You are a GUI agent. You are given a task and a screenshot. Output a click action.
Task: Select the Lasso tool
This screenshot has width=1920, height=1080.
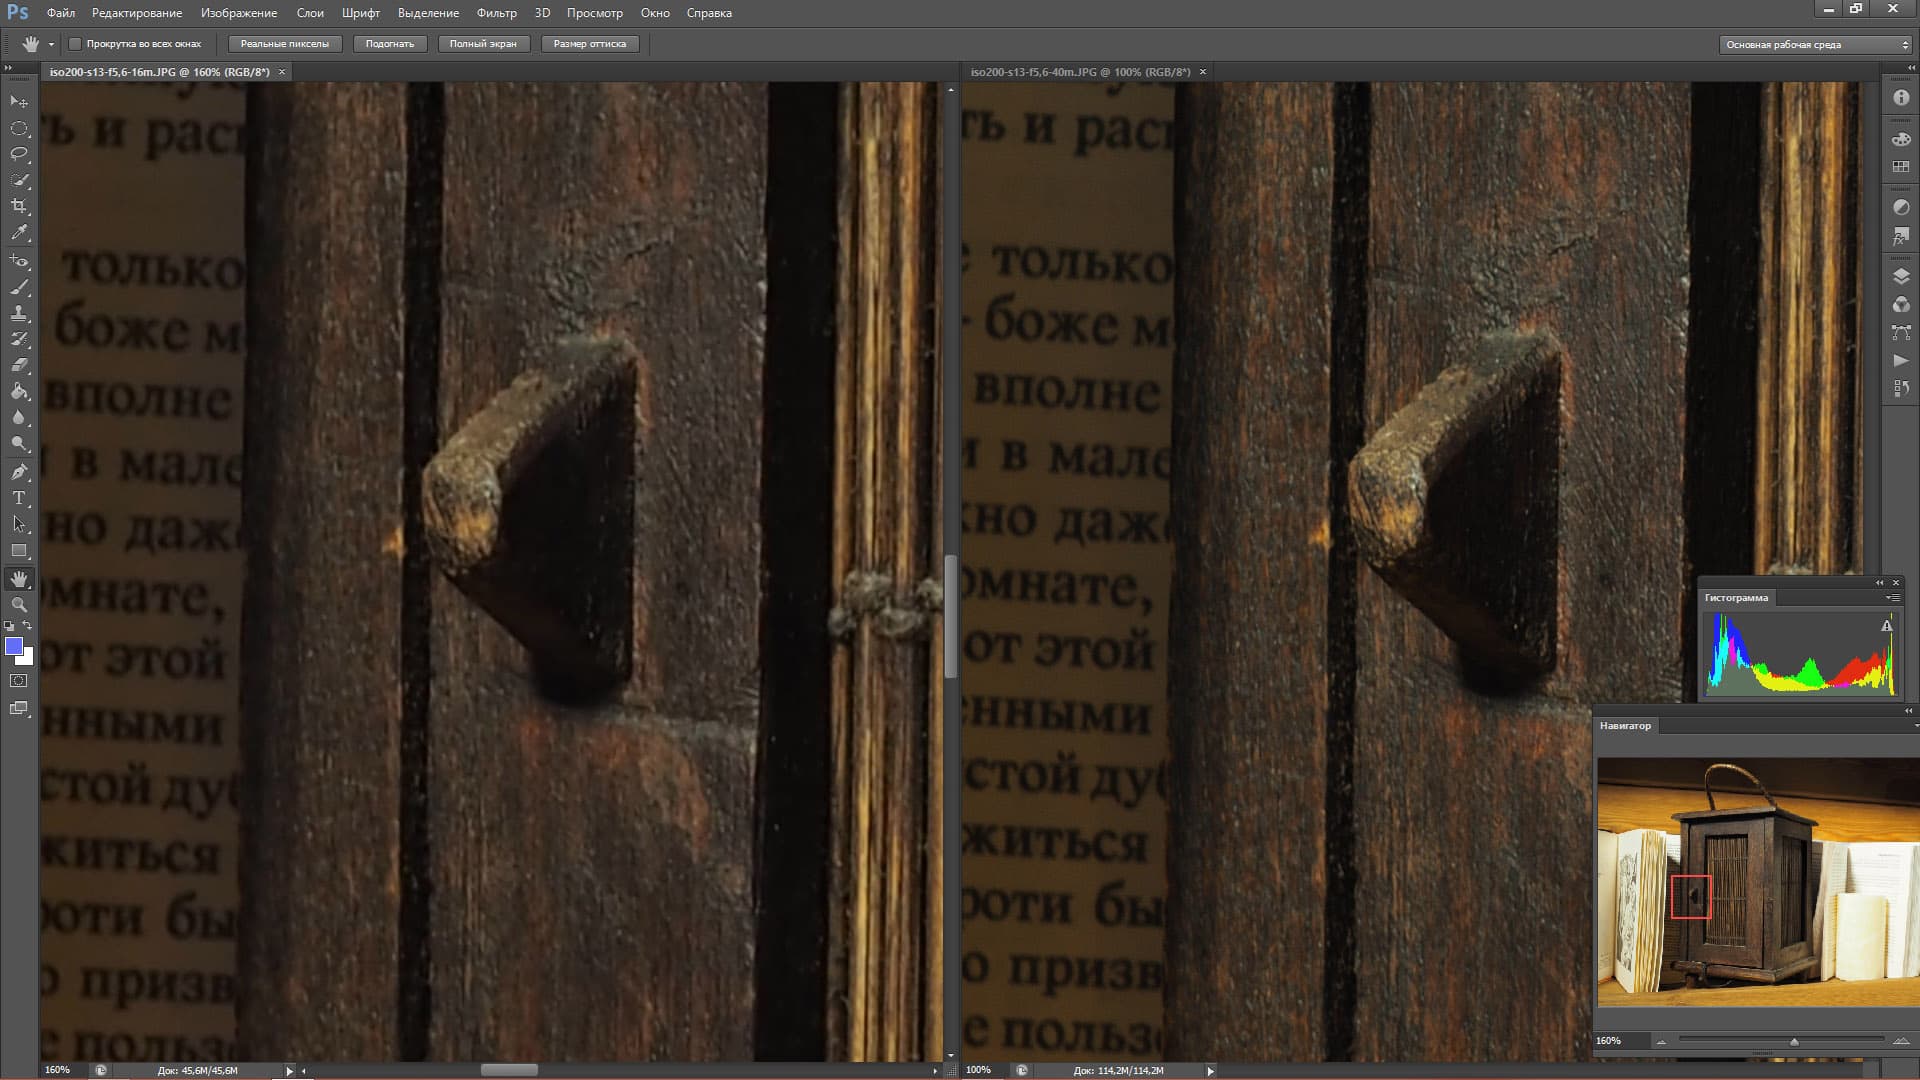19,154
